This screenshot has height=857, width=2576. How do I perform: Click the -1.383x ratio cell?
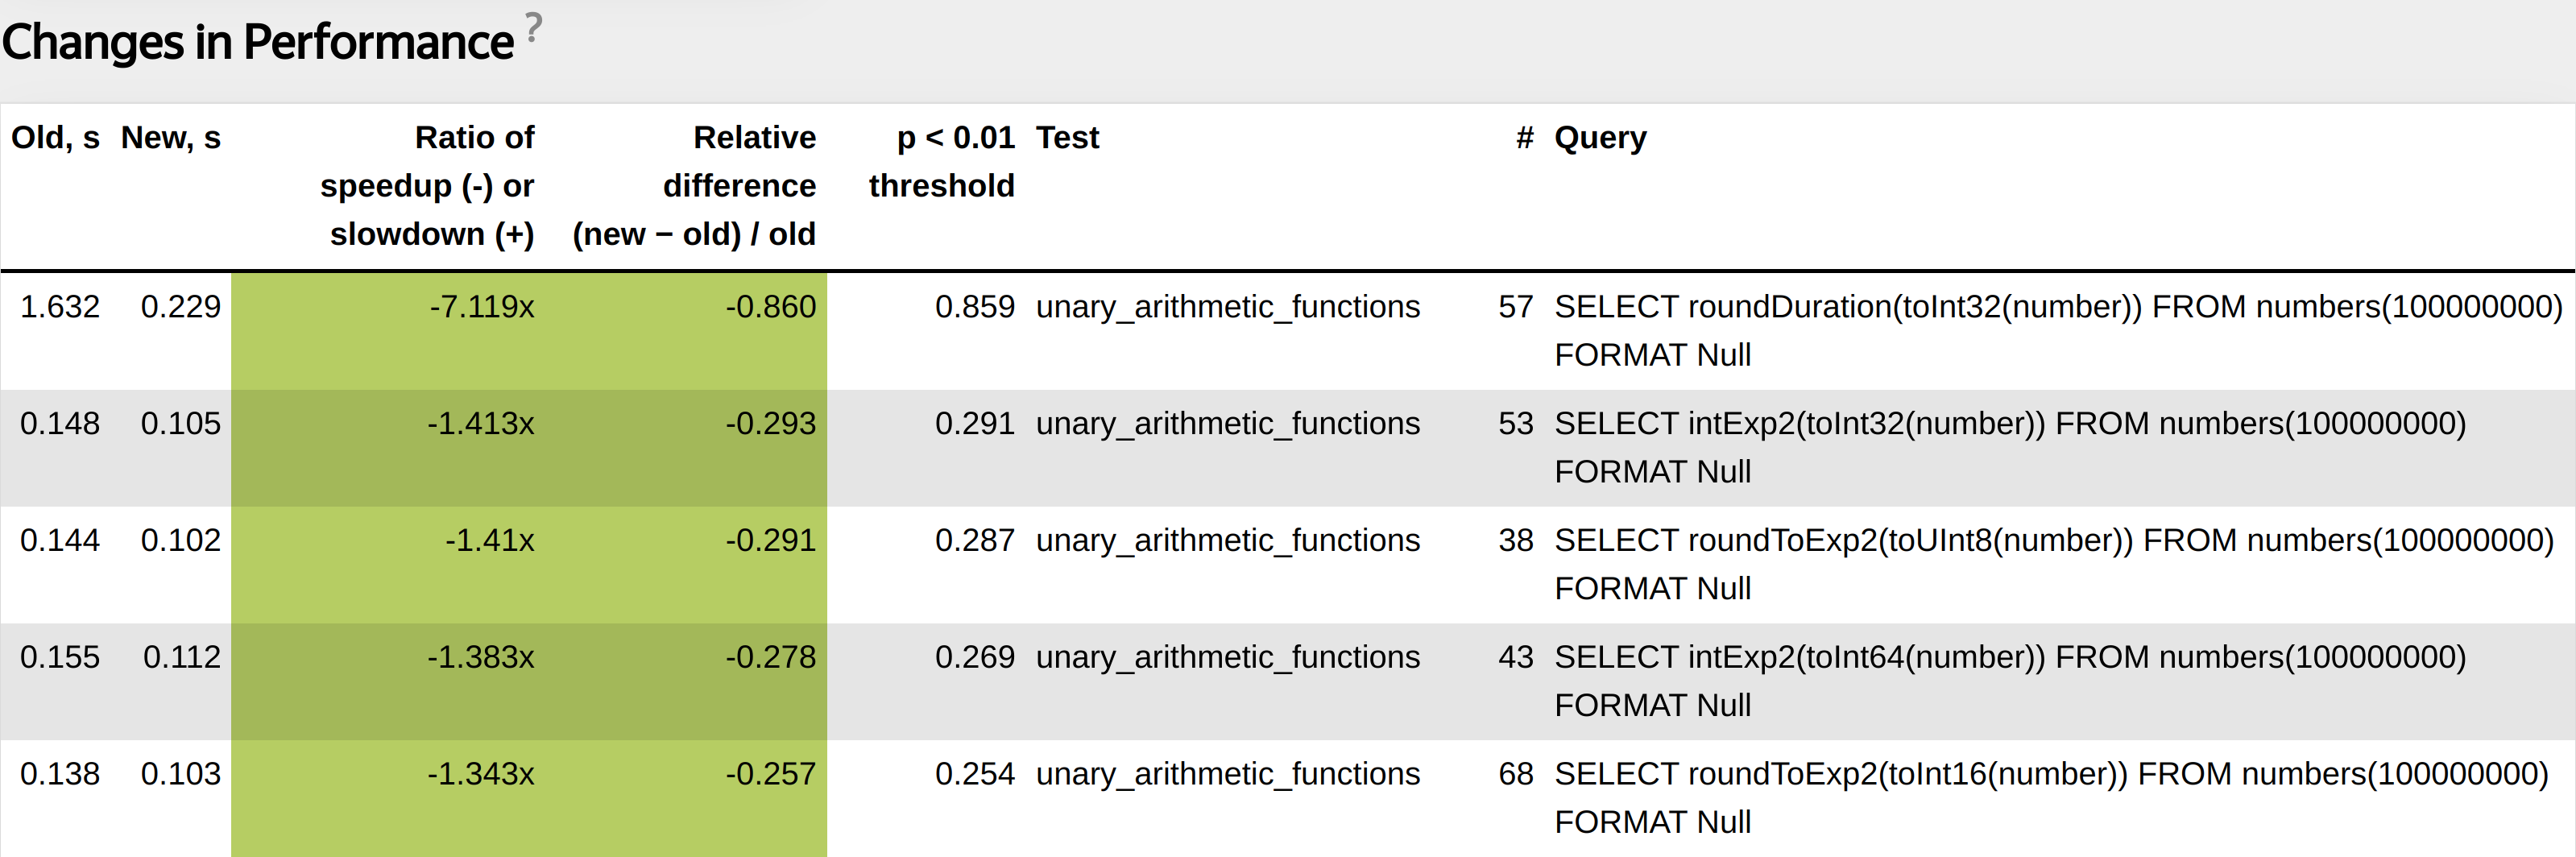480,658
